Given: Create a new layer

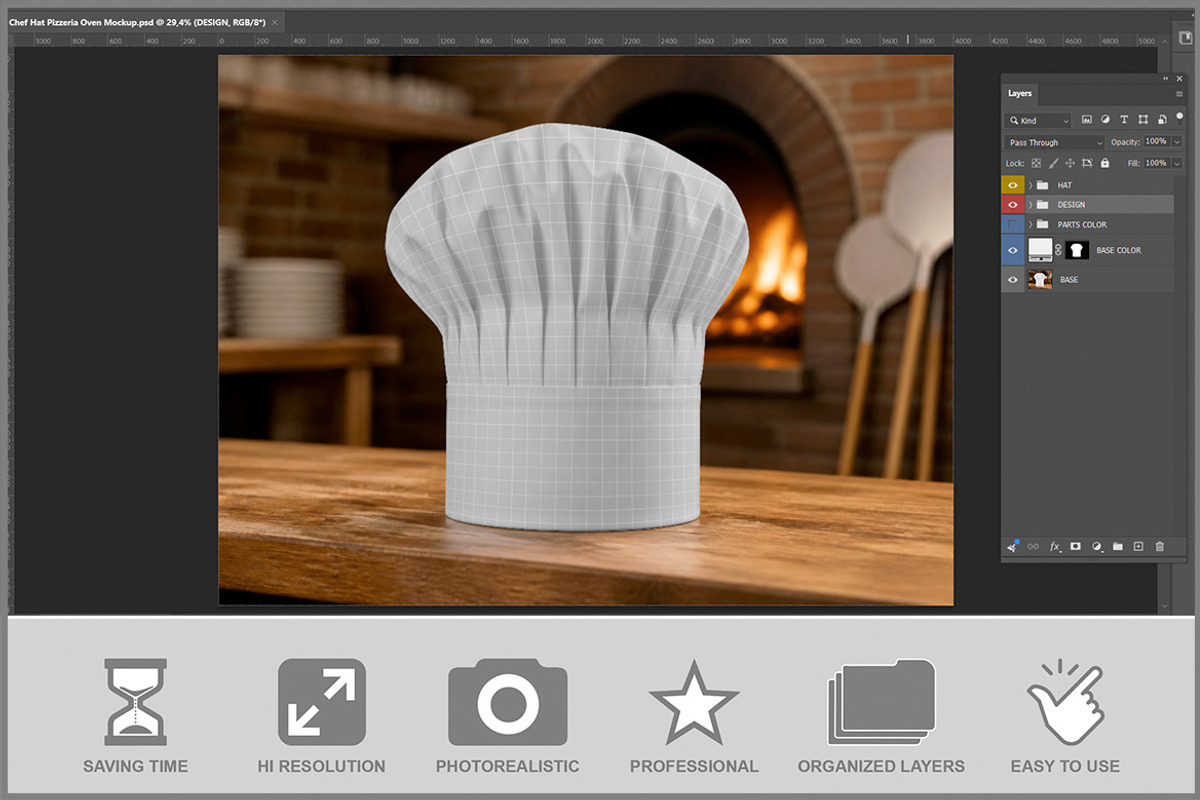Looking at the screenshot, I should click(x=1138, y=547).
